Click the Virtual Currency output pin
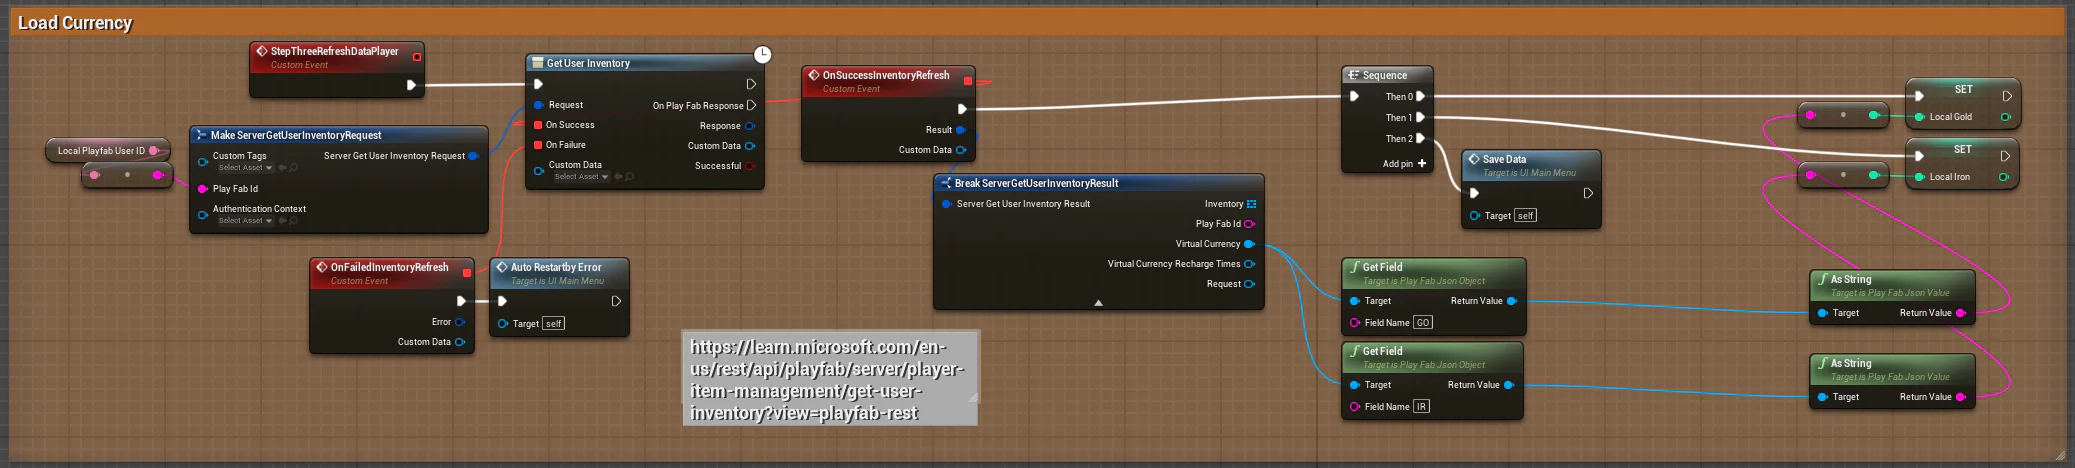2075x468 pixels. click(x=1249, y=244)
